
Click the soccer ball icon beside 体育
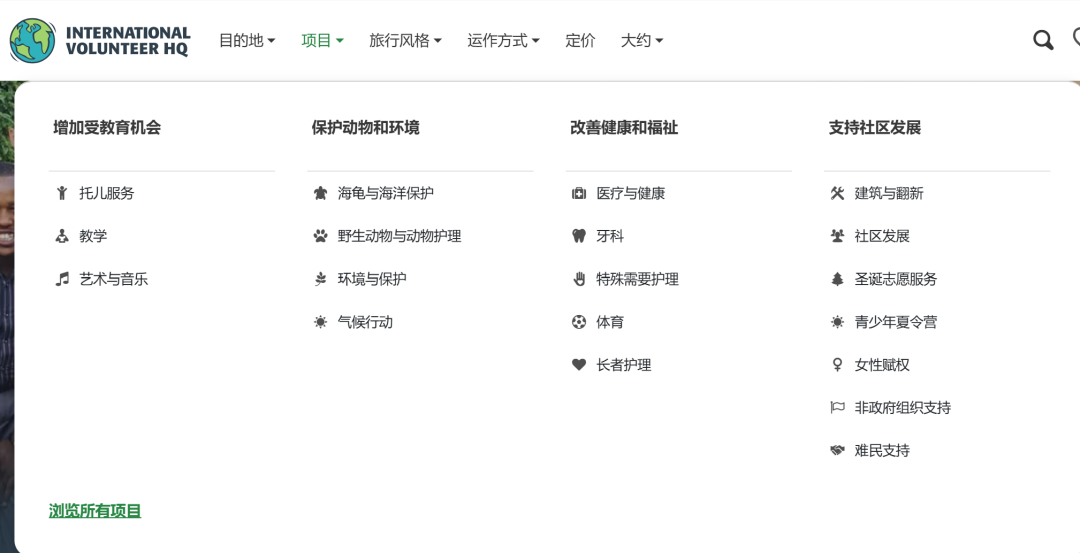(579, 322)
